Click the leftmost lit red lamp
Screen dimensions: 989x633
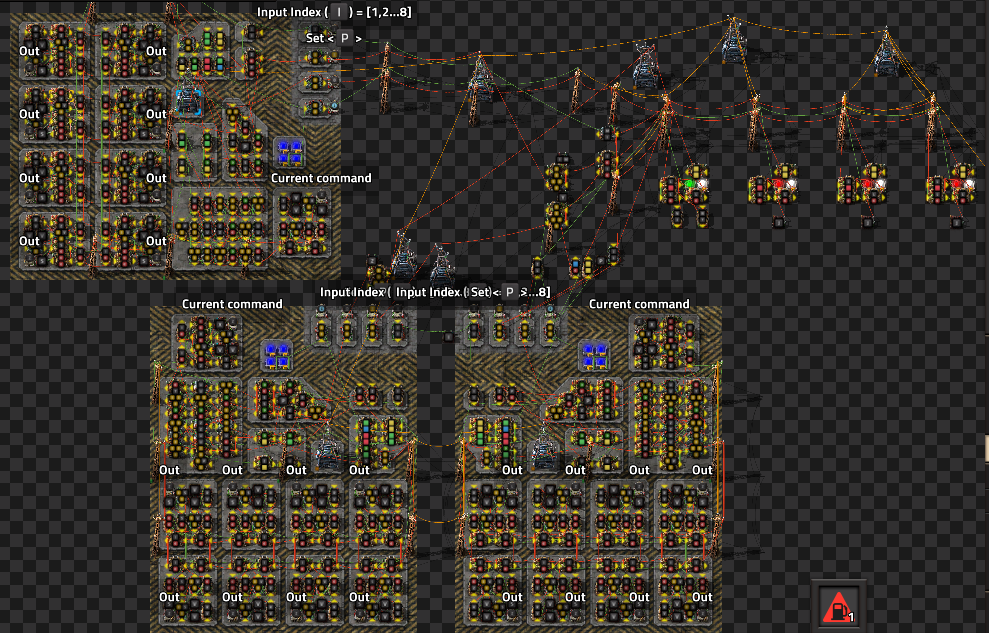(x=778, y=184)
